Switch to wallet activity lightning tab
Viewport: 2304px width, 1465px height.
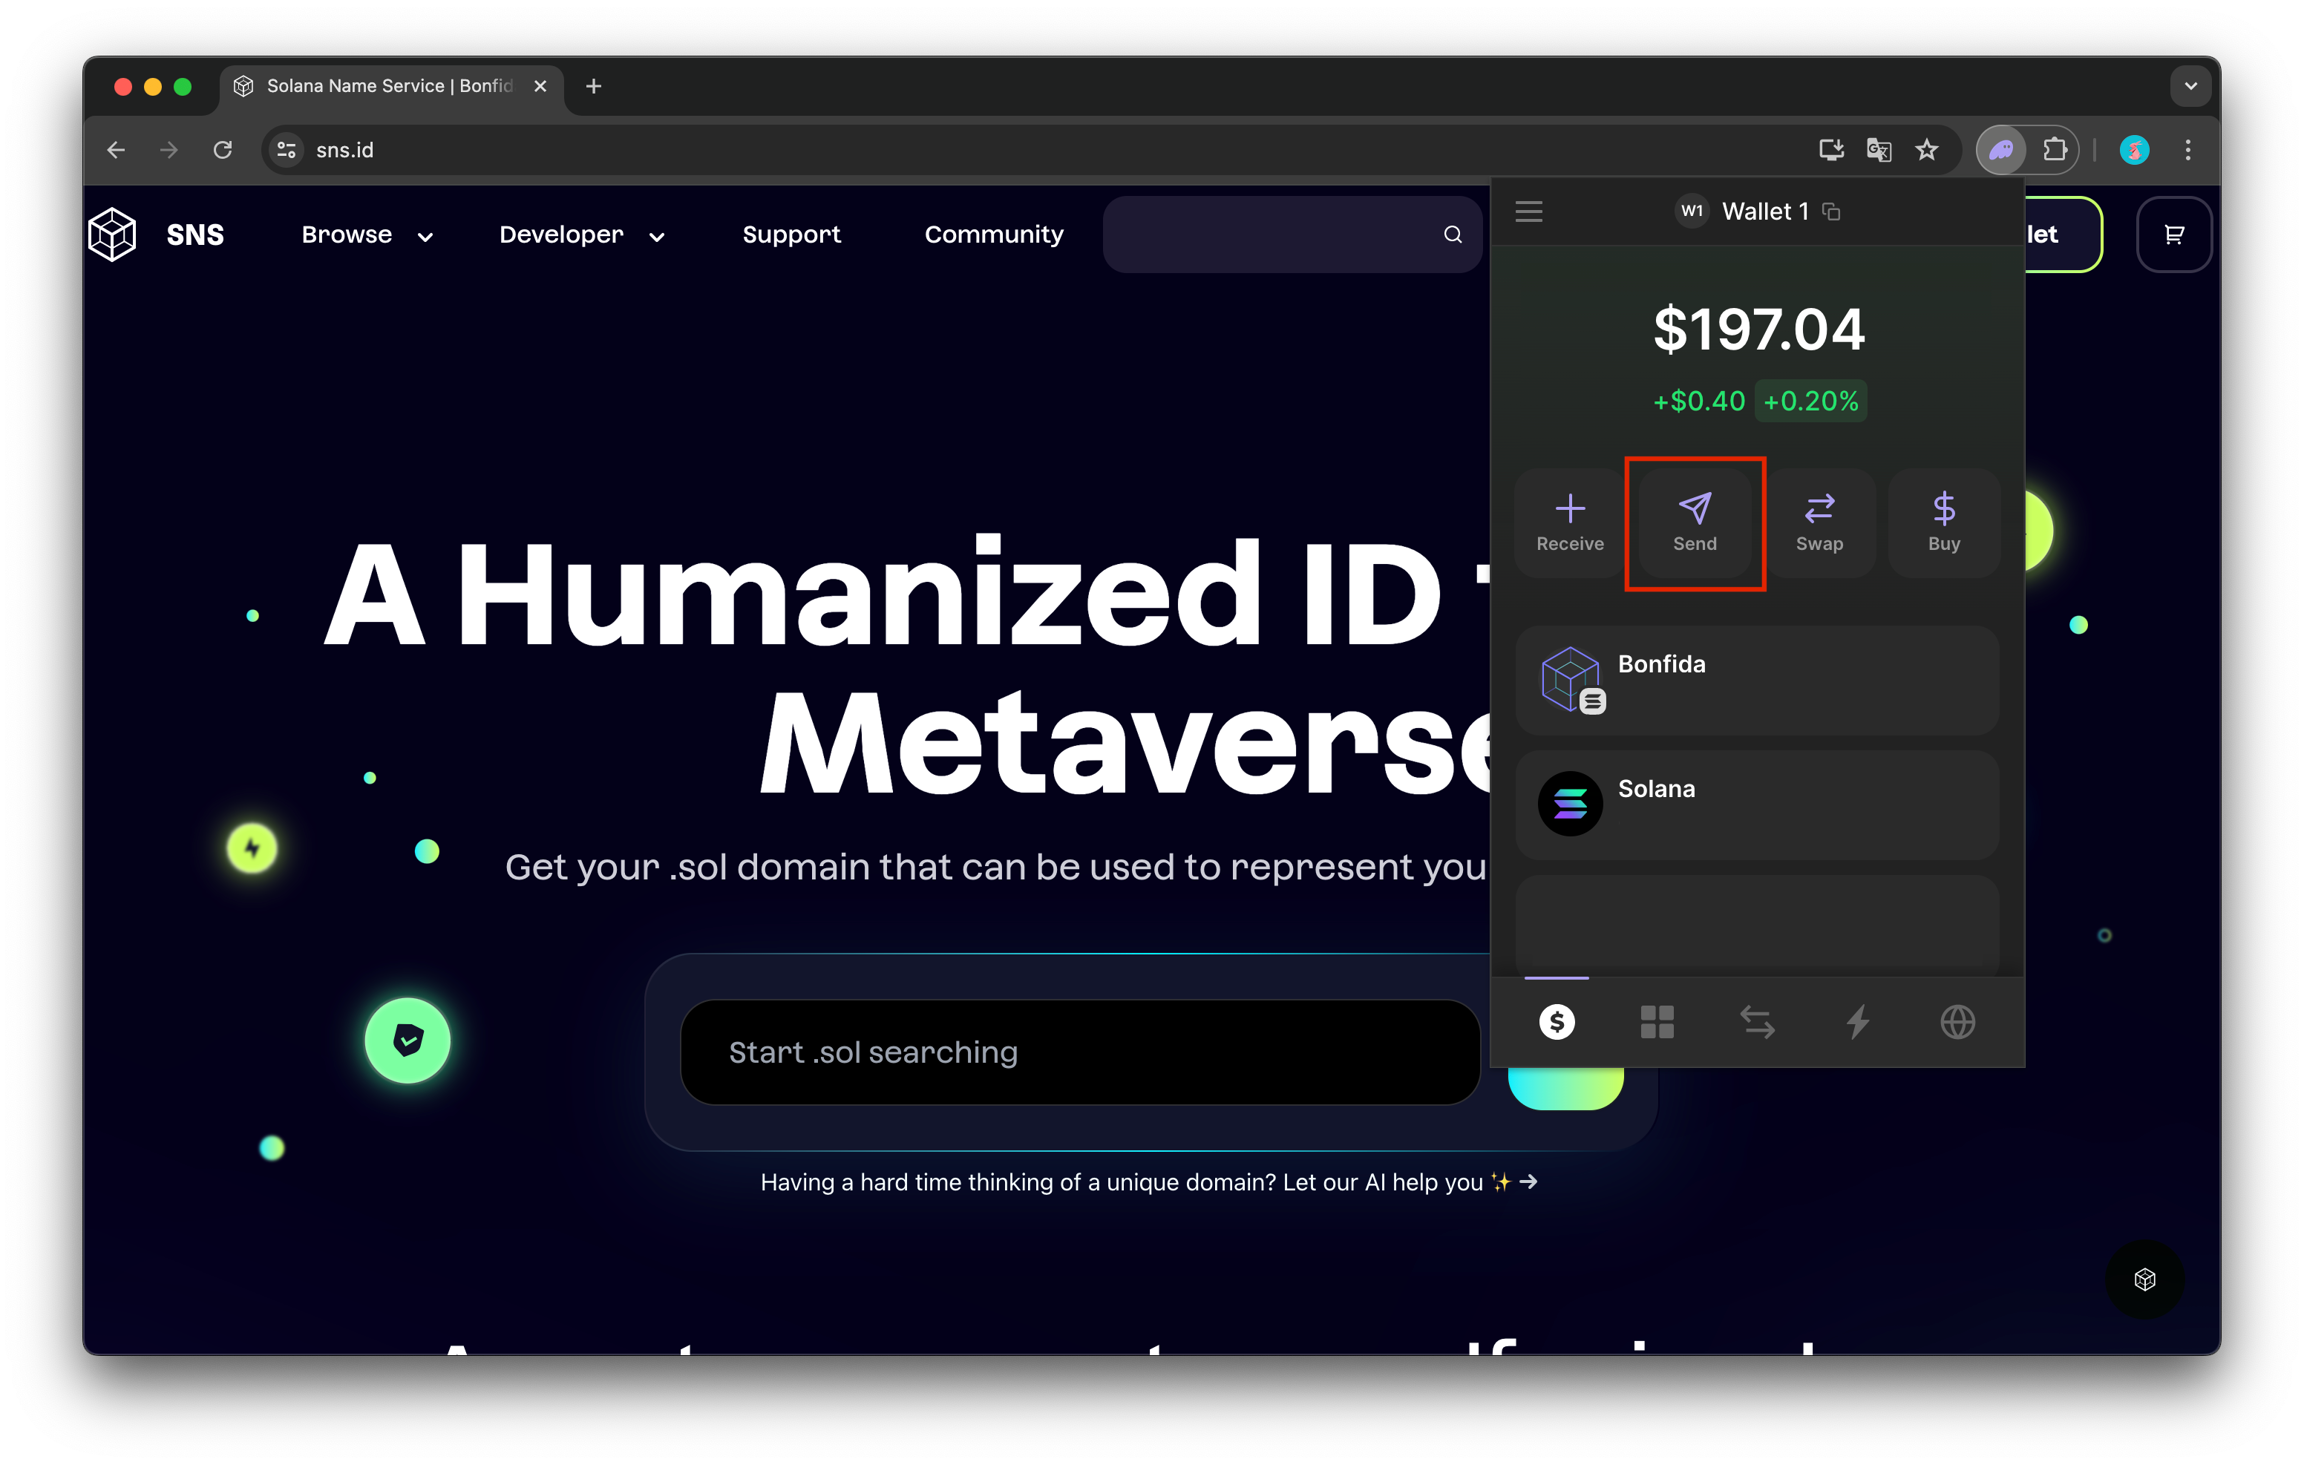click(1857, 1021)
